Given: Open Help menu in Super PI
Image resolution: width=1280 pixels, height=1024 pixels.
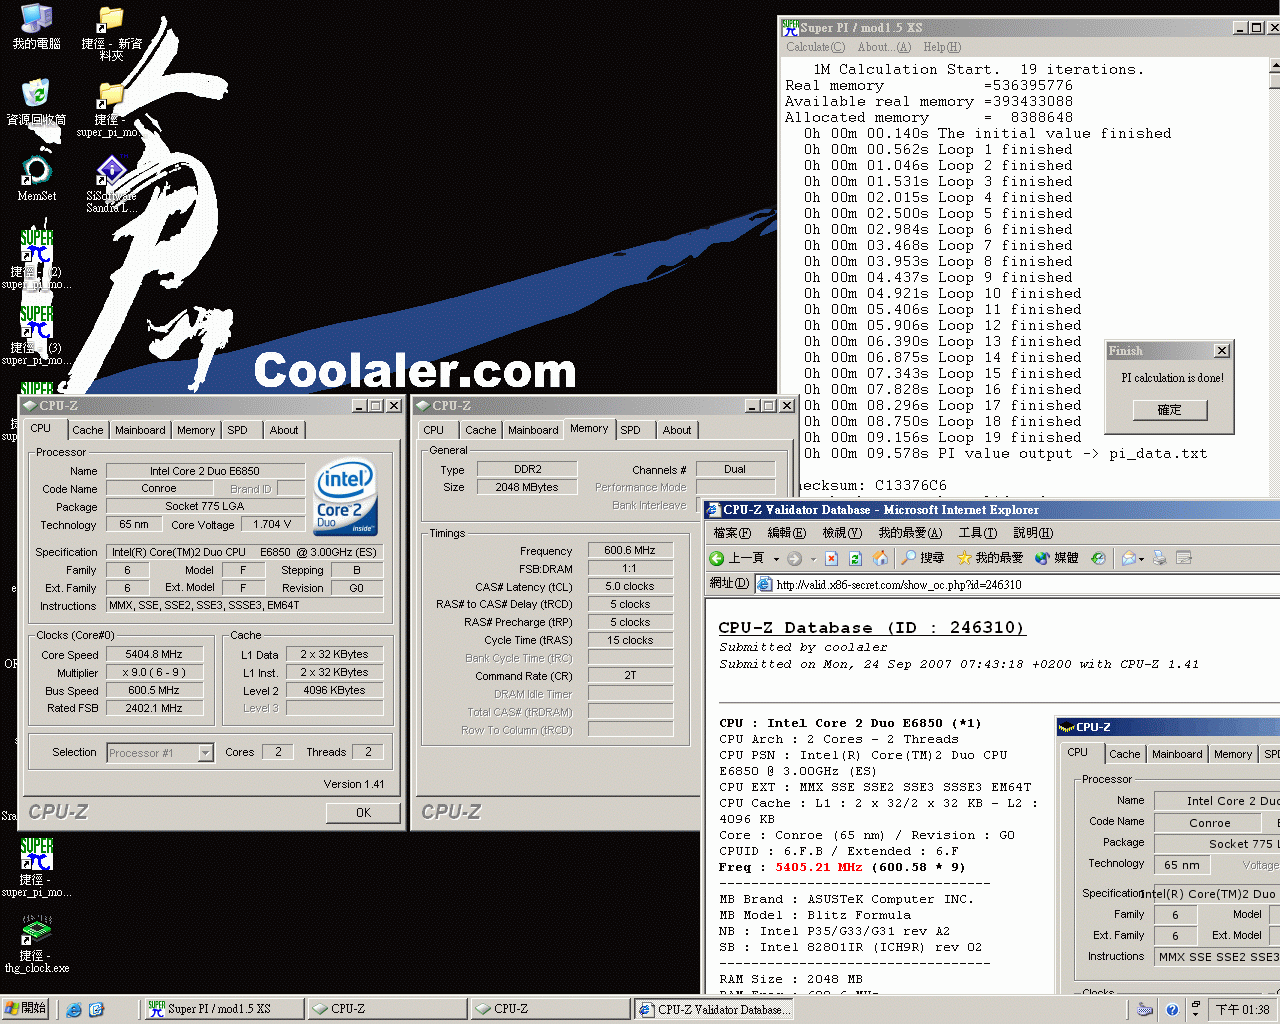Looking at the screenshot, I should 942,47.
